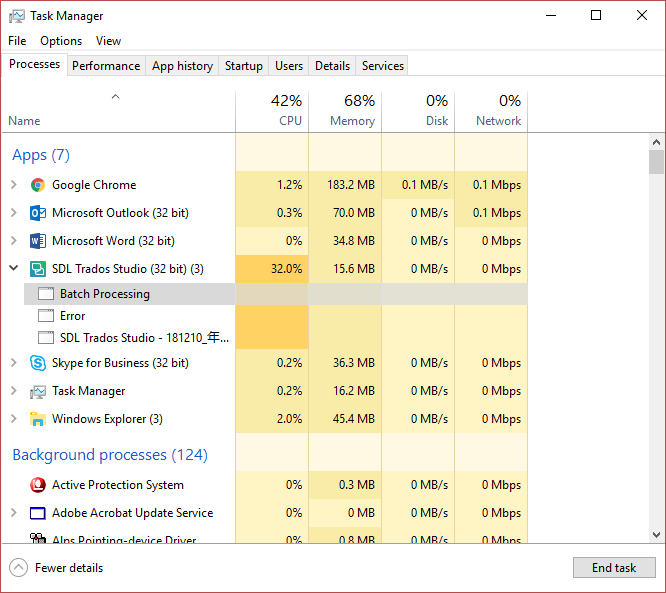Screen dimensions: 666x593
Task: Expand the Skype for Business group
Action: click(14, 362)
